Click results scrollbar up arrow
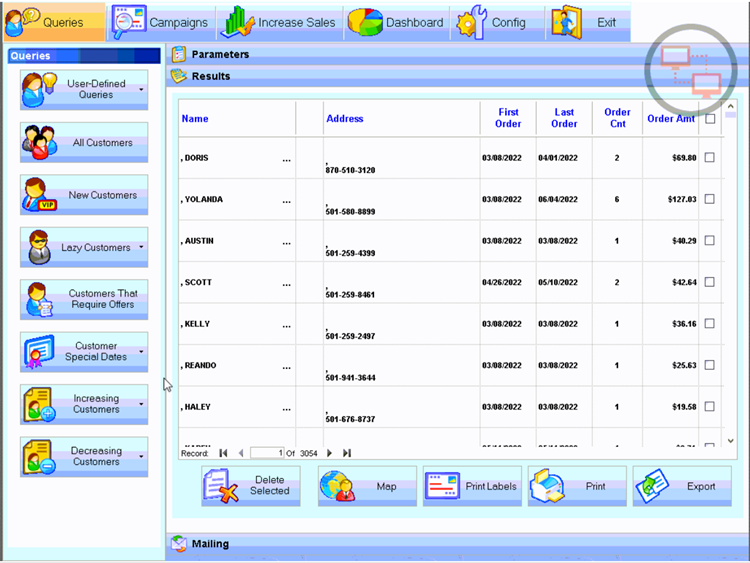The width and height of the screenshot is (750, 563). [x=730, y=106]
